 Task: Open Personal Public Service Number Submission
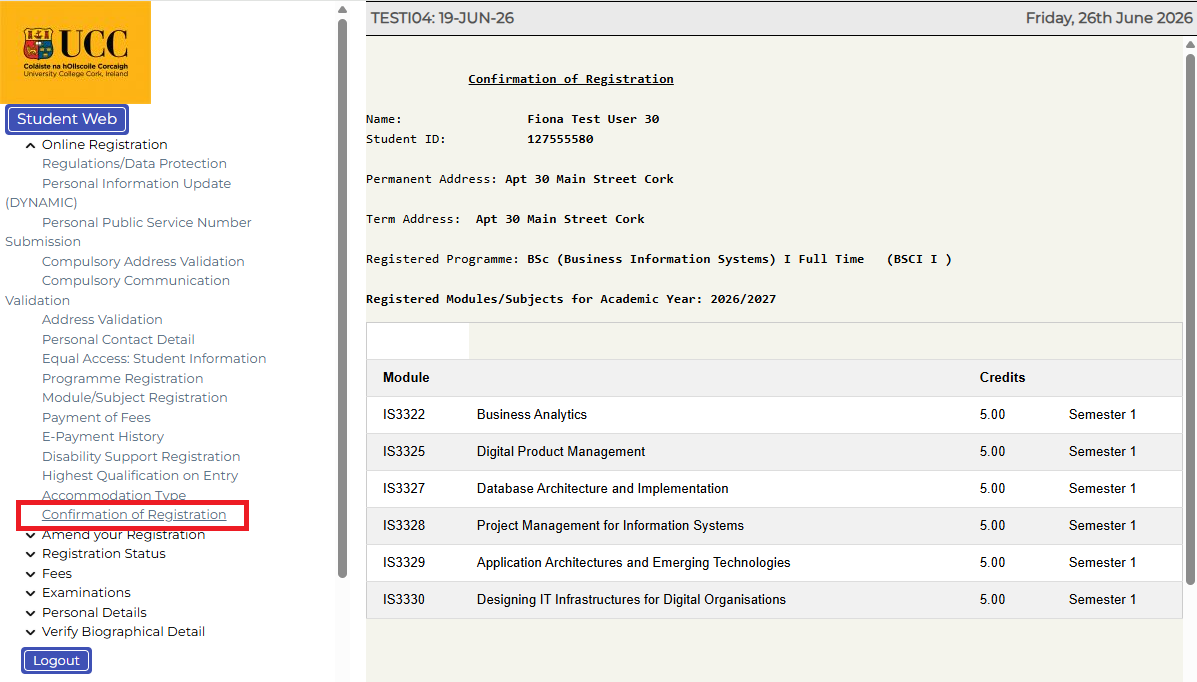point(147,222)
